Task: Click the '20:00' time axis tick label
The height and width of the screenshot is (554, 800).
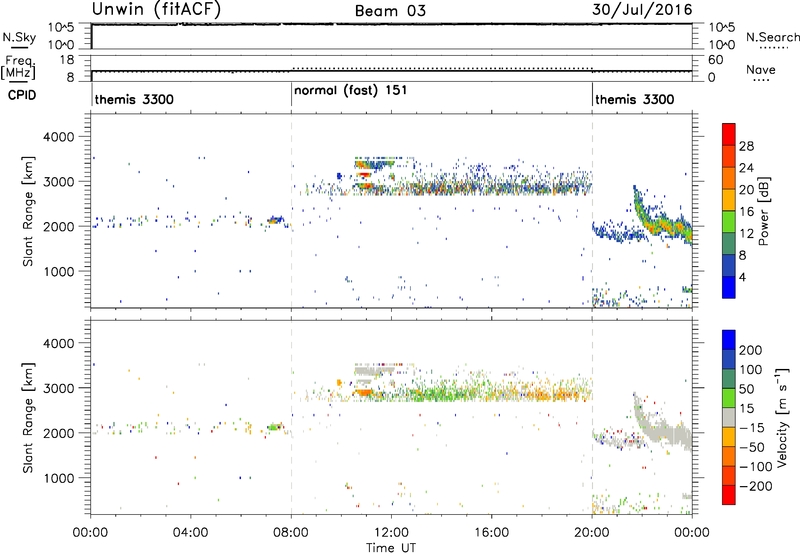Action: [x=592, y=533]
